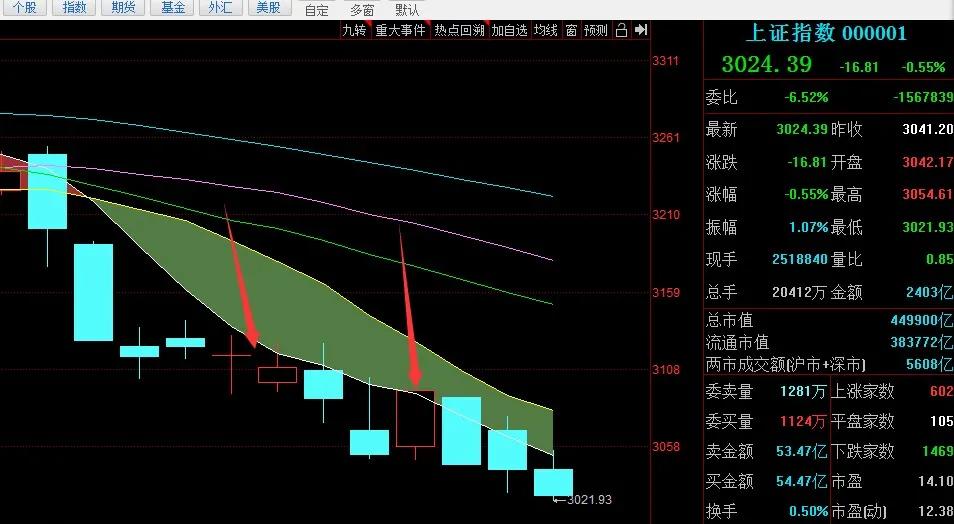Click the current price 3024.39
The width and height of the screenshot is (954, 524).
point(767,64)
